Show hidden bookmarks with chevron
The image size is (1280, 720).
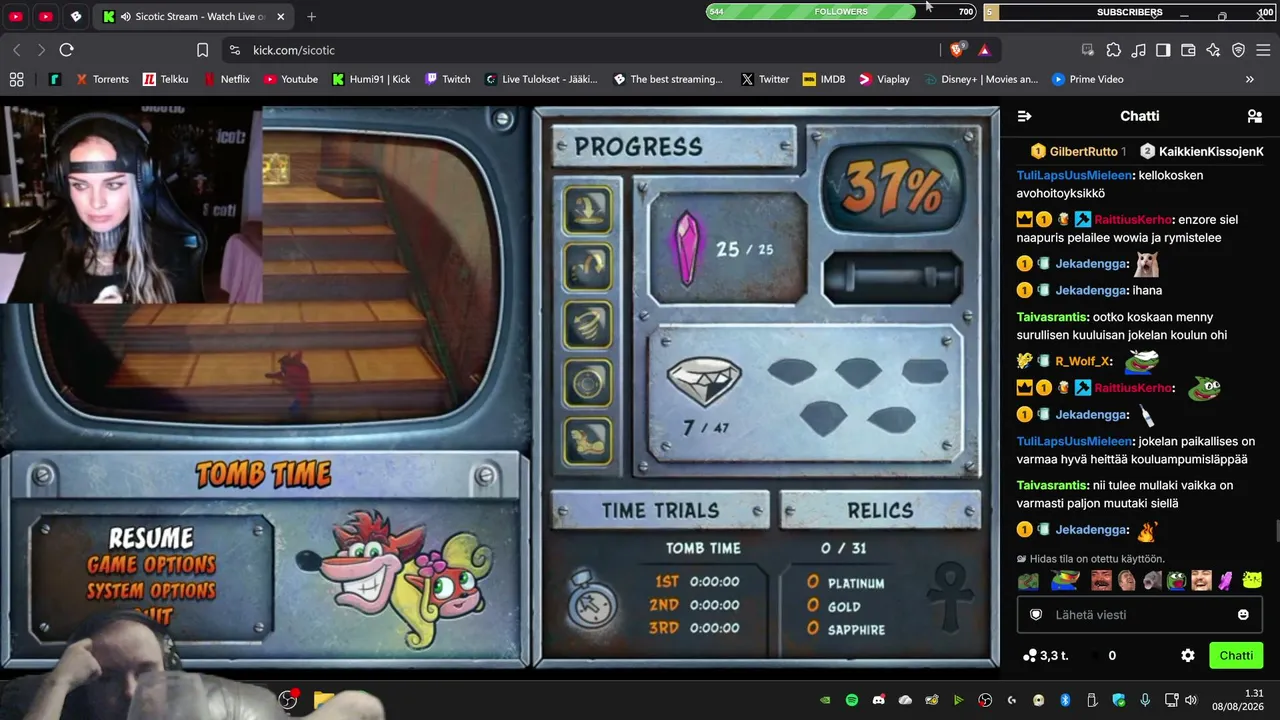pyautogui.click(x=1250, y=79)
